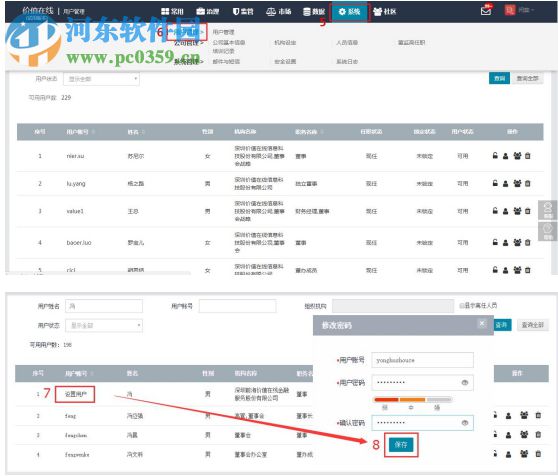Image resolution: width=558 pixels, height=476 pixels.
Task: Click the 用户姓名 input field
Action: (x=104, y=306)
